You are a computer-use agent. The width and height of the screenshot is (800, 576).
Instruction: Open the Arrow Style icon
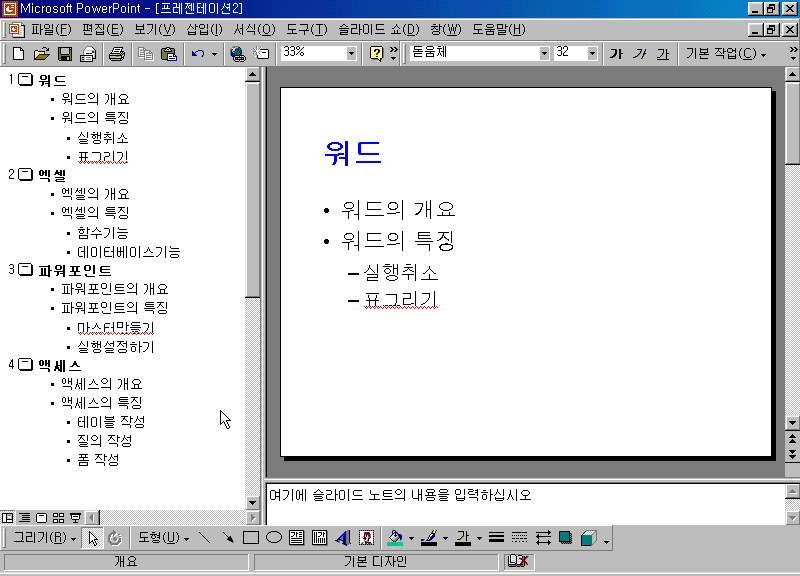click(543, 538)
